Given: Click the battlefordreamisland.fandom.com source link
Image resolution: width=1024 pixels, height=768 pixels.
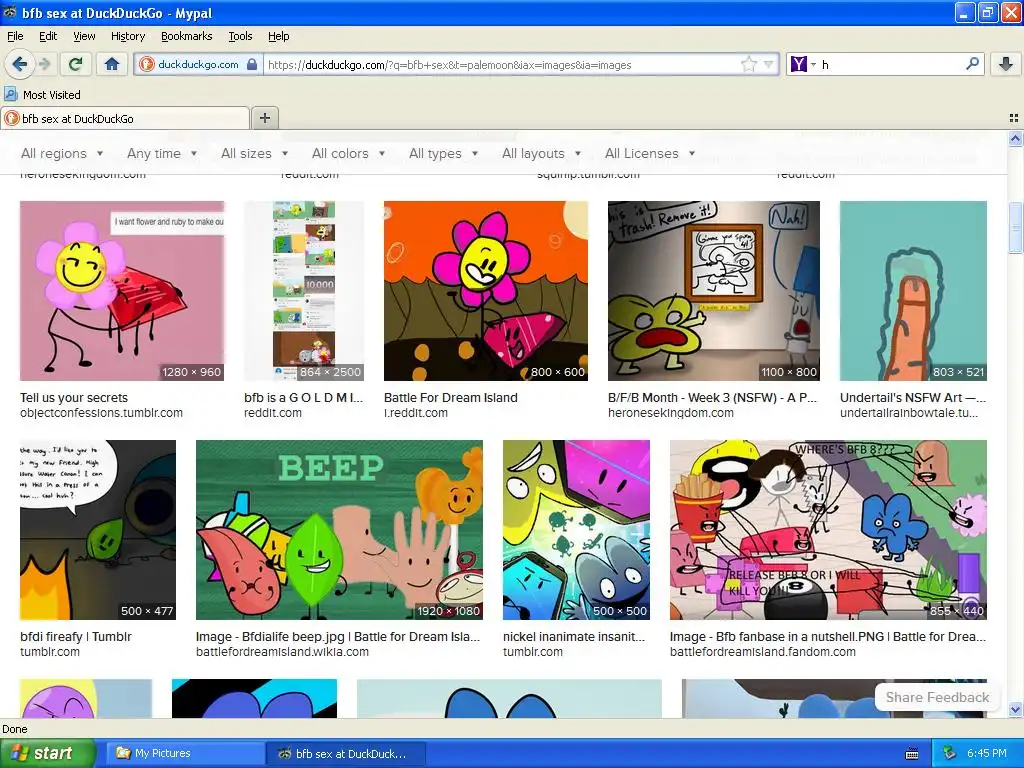Looking at the screenshot, I should [x=763, y=652].
